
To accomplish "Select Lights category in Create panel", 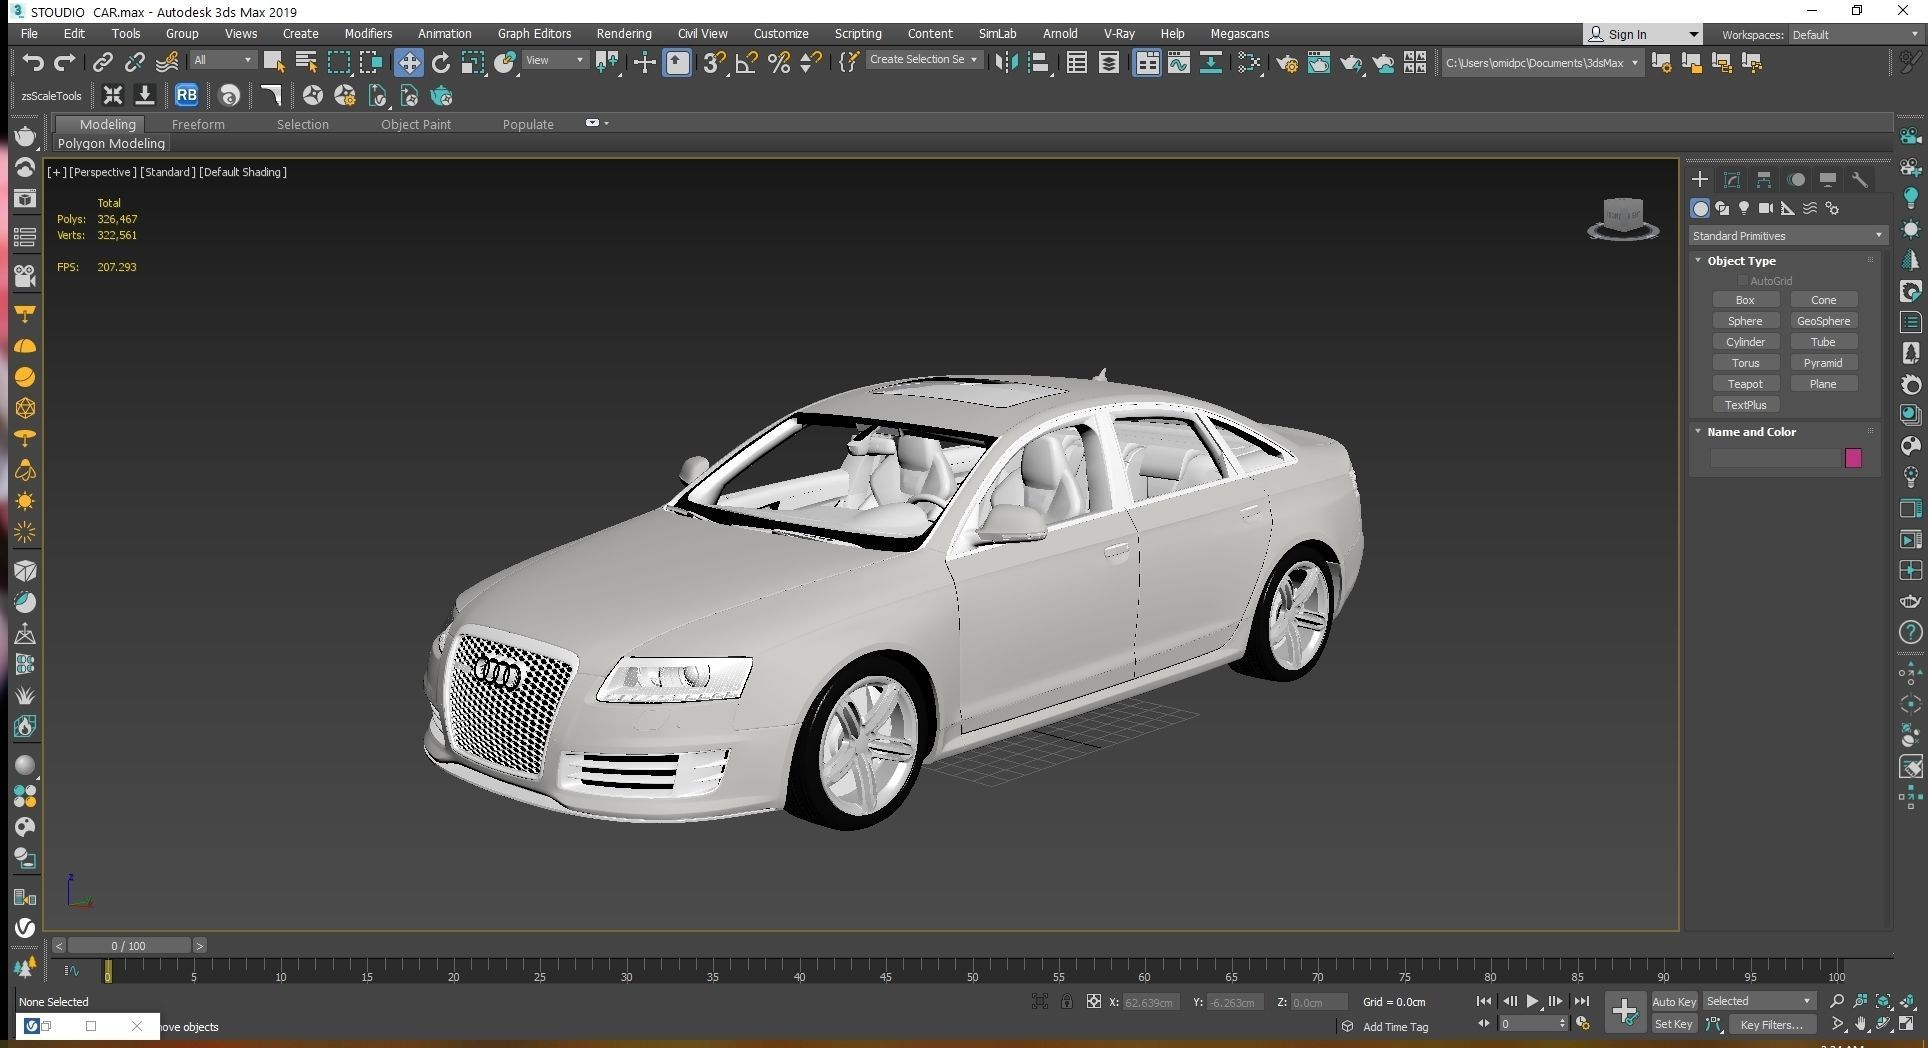I will point(1744,208).
